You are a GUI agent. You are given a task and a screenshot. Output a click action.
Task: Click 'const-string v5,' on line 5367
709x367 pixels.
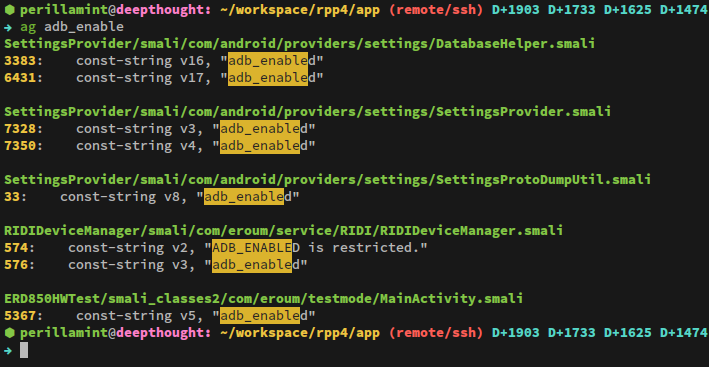pos(140,315)
